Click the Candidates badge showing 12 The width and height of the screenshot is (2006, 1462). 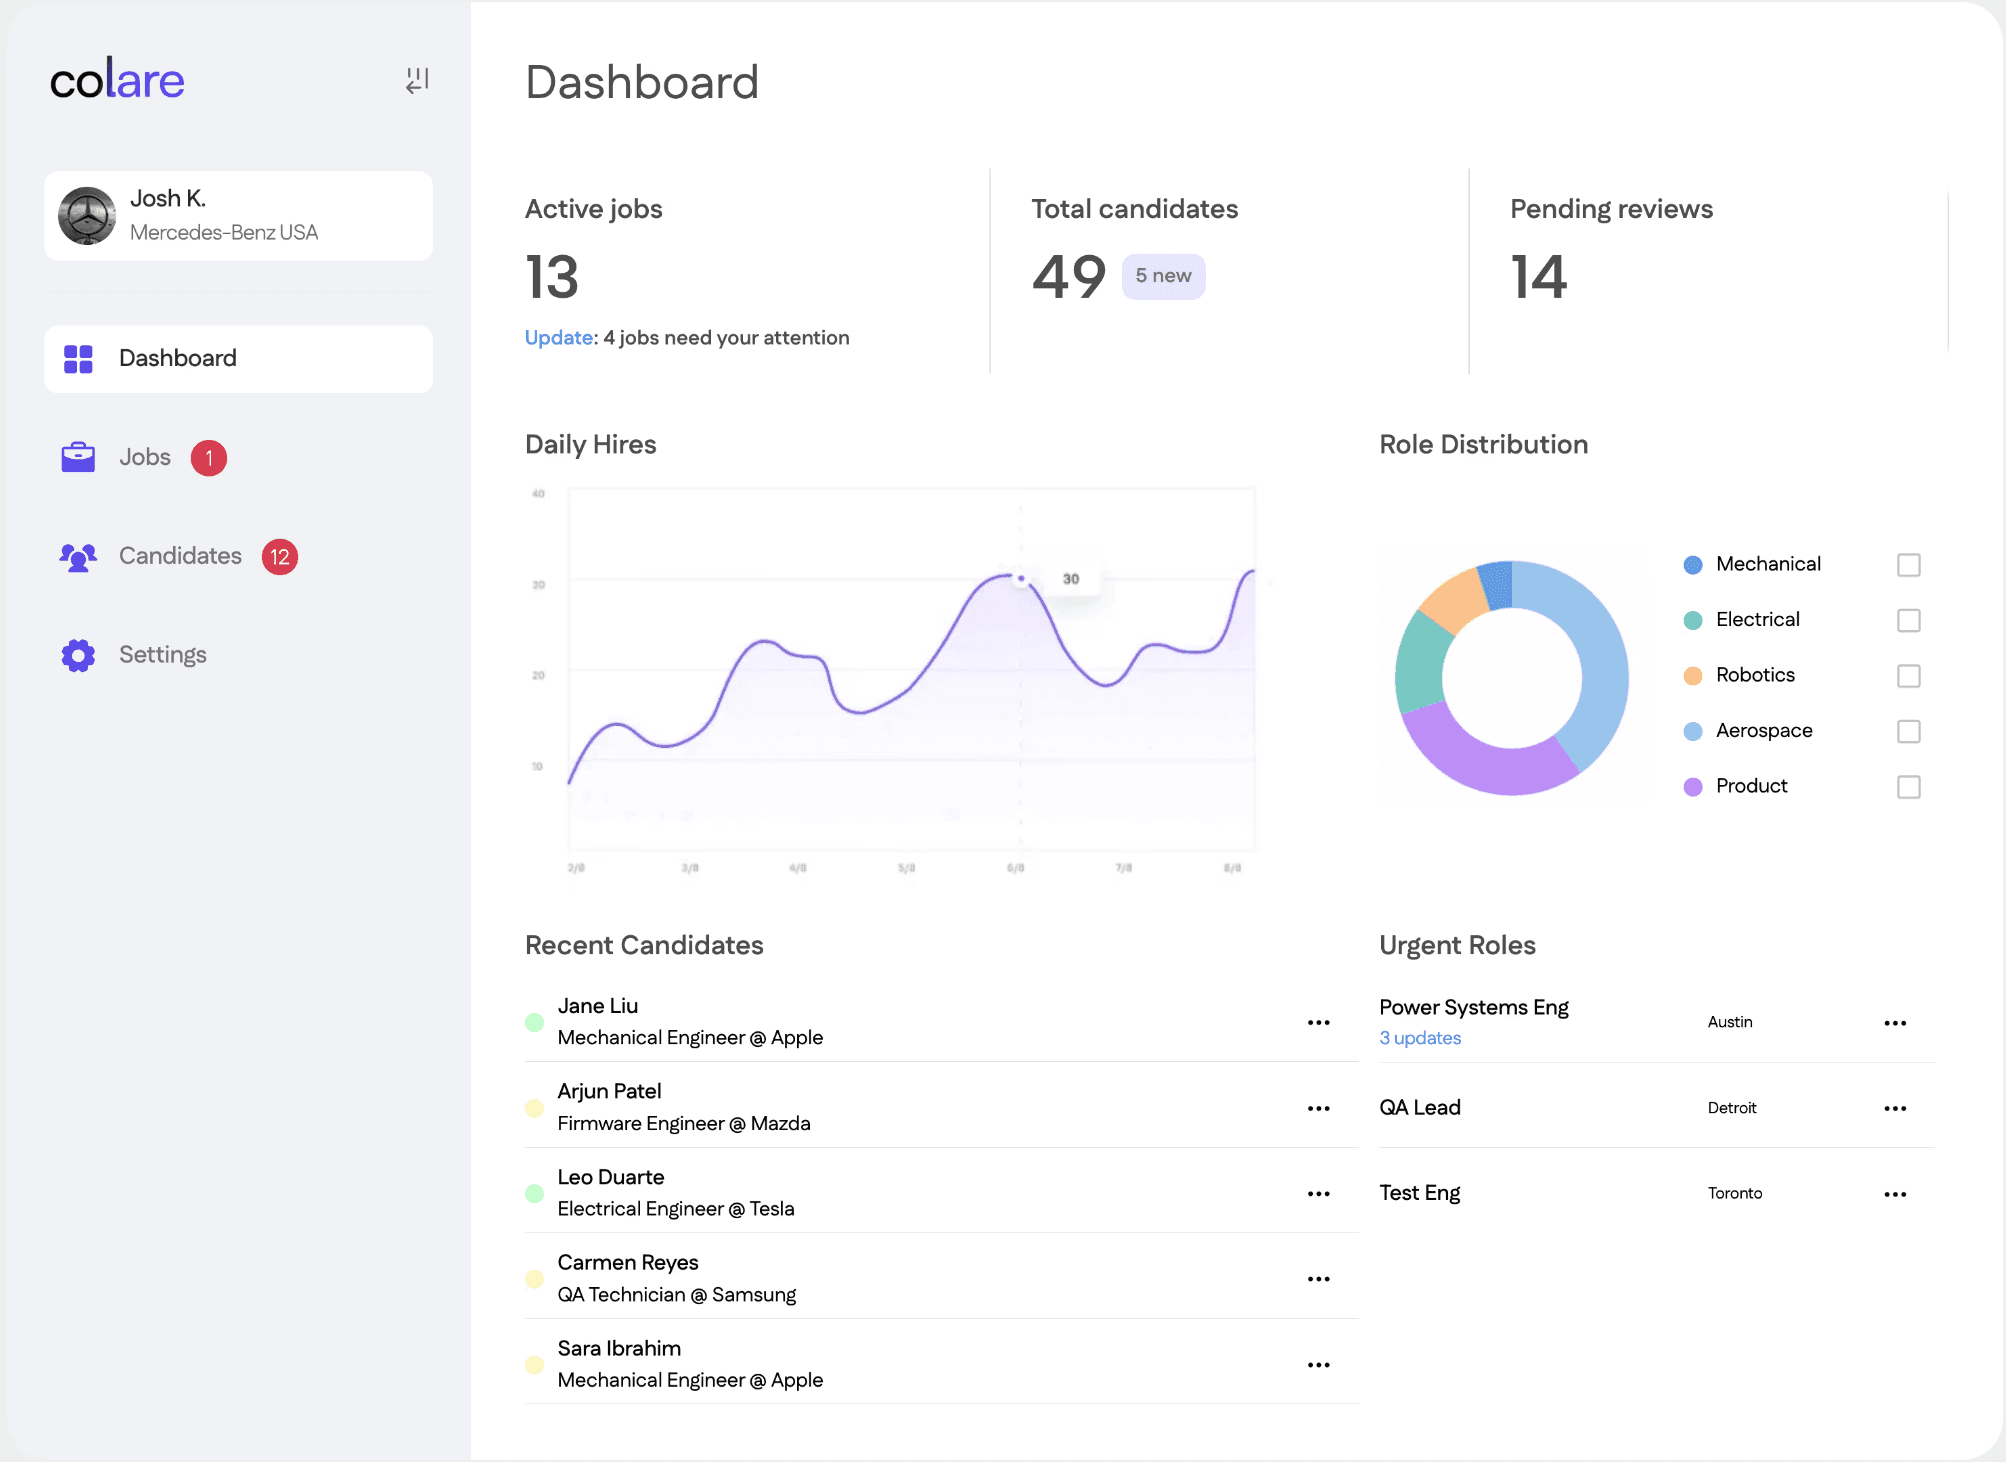[280, 557]
